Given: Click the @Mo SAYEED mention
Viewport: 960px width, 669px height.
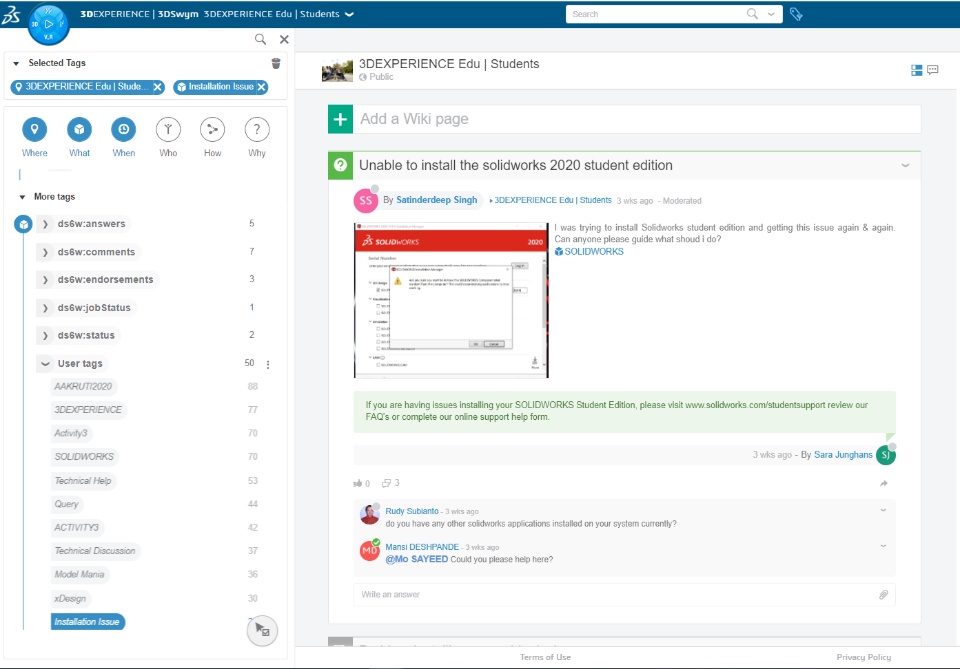Looking at the screenshot, I should (416, 559).
